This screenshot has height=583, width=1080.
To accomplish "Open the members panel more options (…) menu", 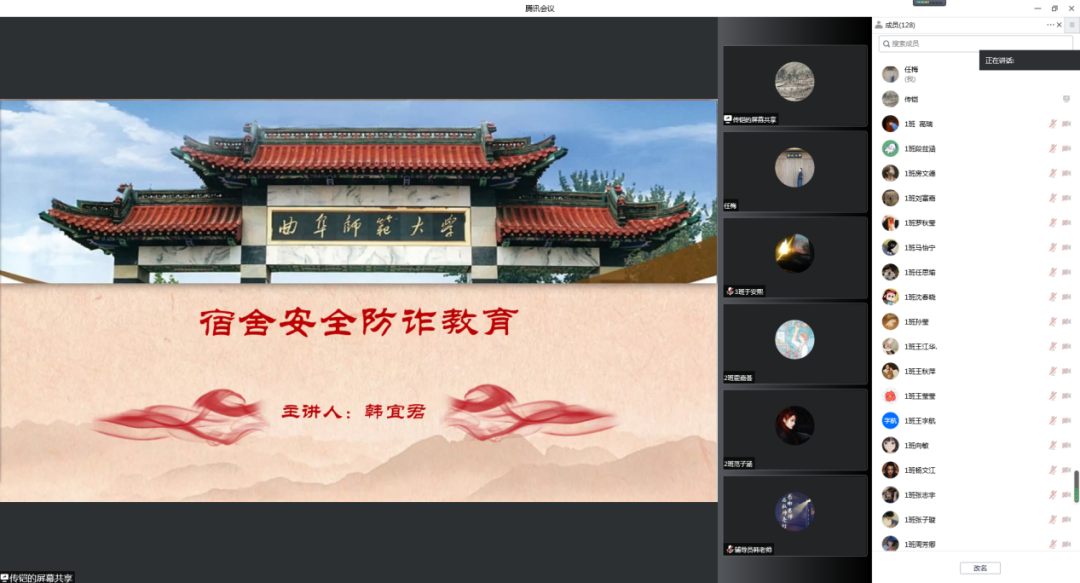I will 1050,25.
